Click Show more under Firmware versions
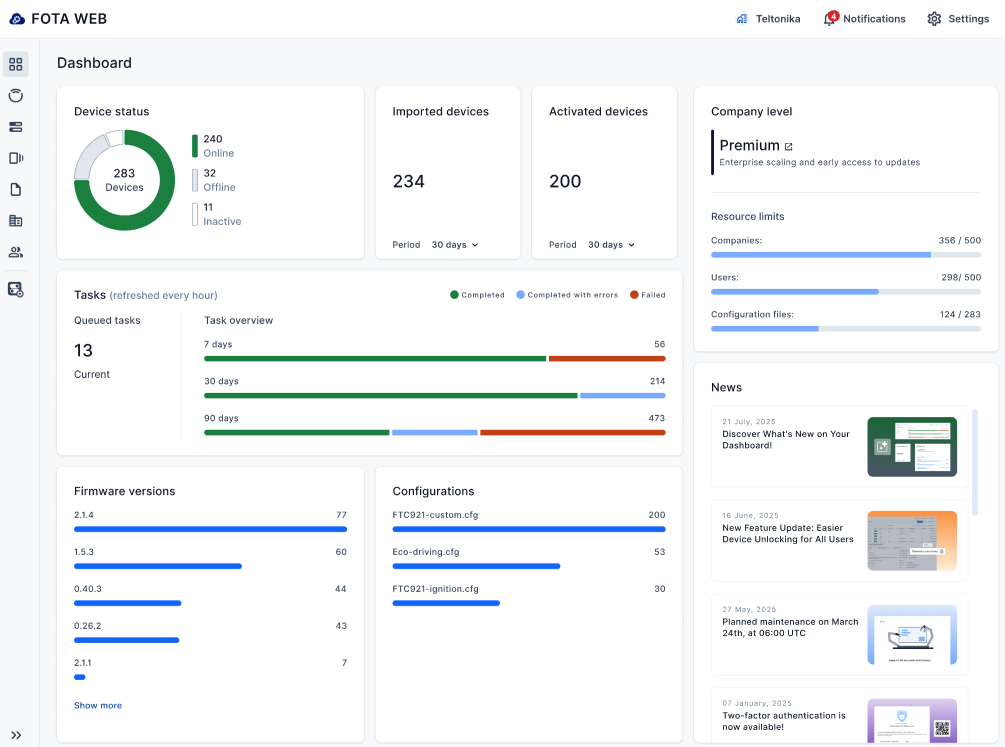This screenshot has width=1005, height=747. (x=98, y=705)
